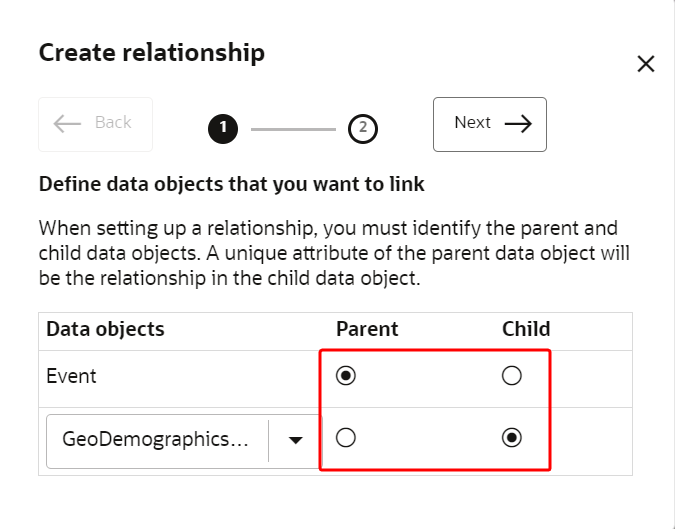Image resolution: width=675 pixels, height=529 pixels.
Task: Click the right arrow icon in Next
Action: (518, 123)
